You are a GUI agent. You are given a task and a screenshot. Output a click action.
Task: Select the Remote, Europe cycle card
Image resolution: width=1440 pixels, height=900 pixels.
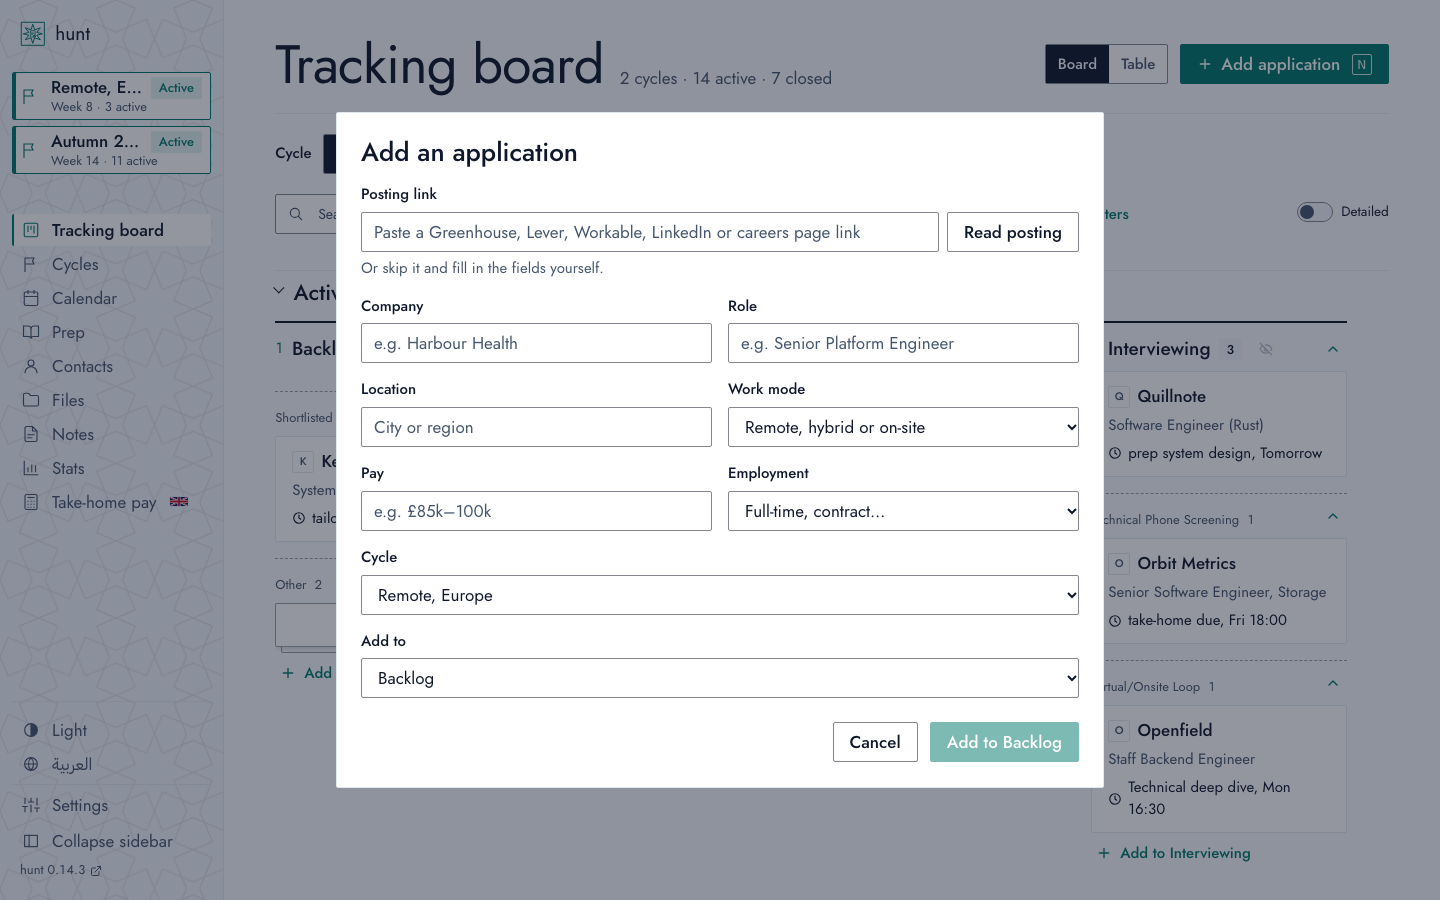click(x=111, y=96)
